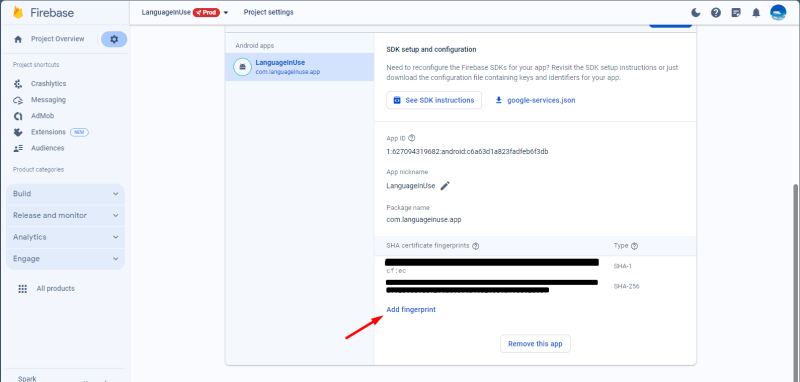Open All products grid icon
800x382 pixels.
[22, 289]
